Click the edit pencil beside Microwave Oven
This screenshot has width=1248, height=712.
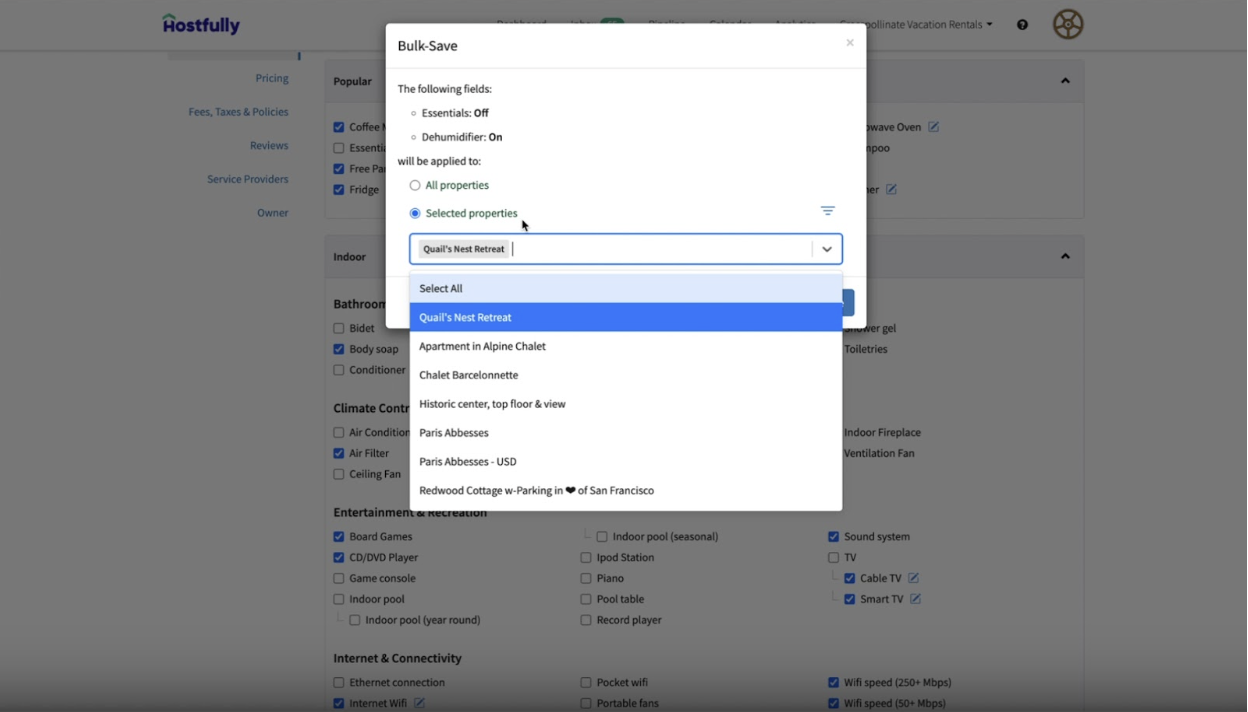point(933,126)
